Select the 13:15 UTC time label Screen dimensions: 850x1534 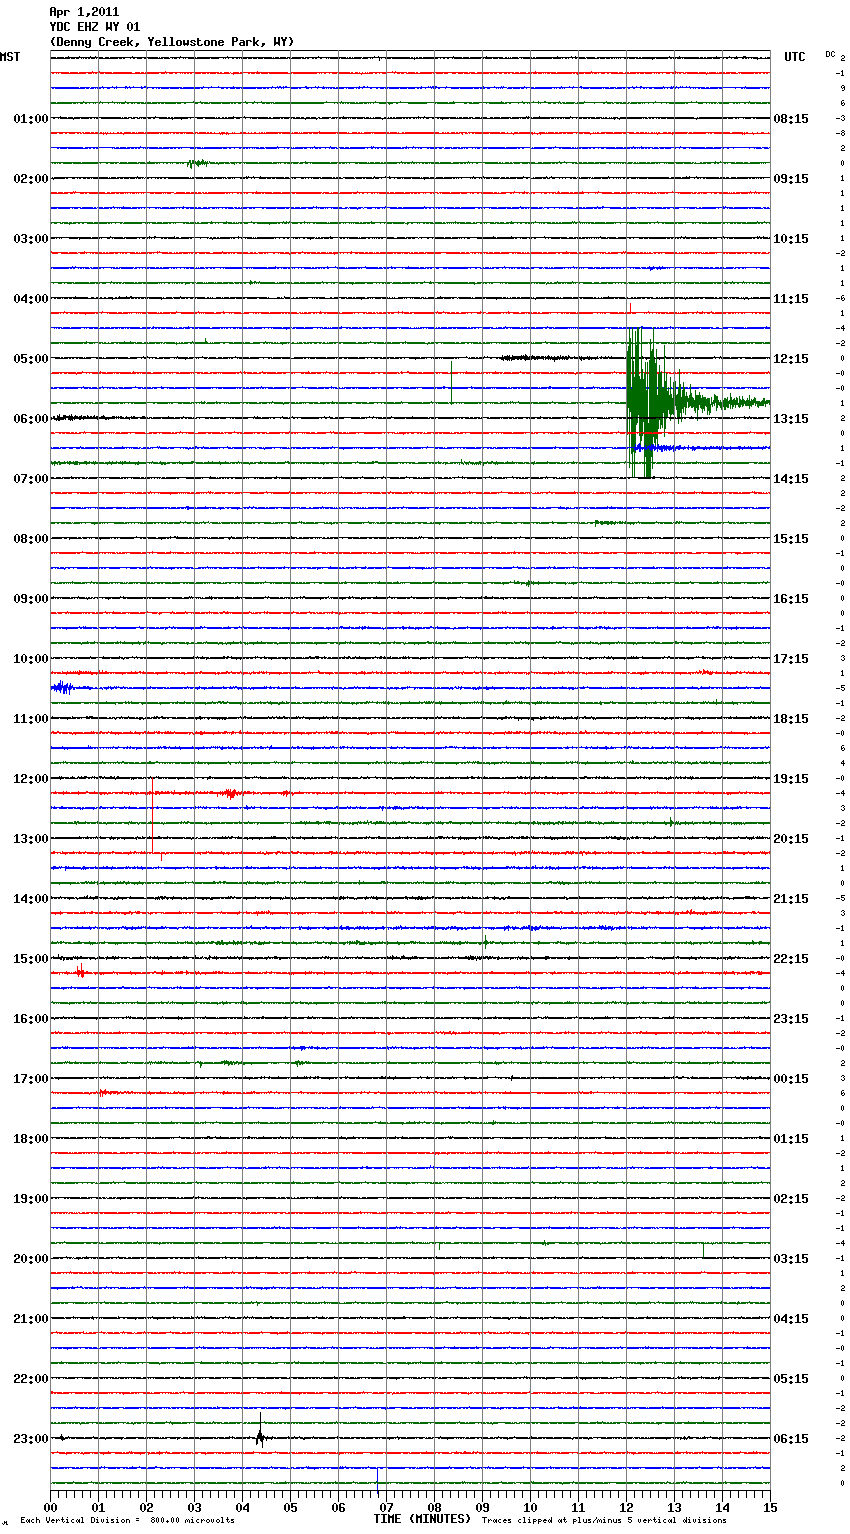[x=791, y=419]
